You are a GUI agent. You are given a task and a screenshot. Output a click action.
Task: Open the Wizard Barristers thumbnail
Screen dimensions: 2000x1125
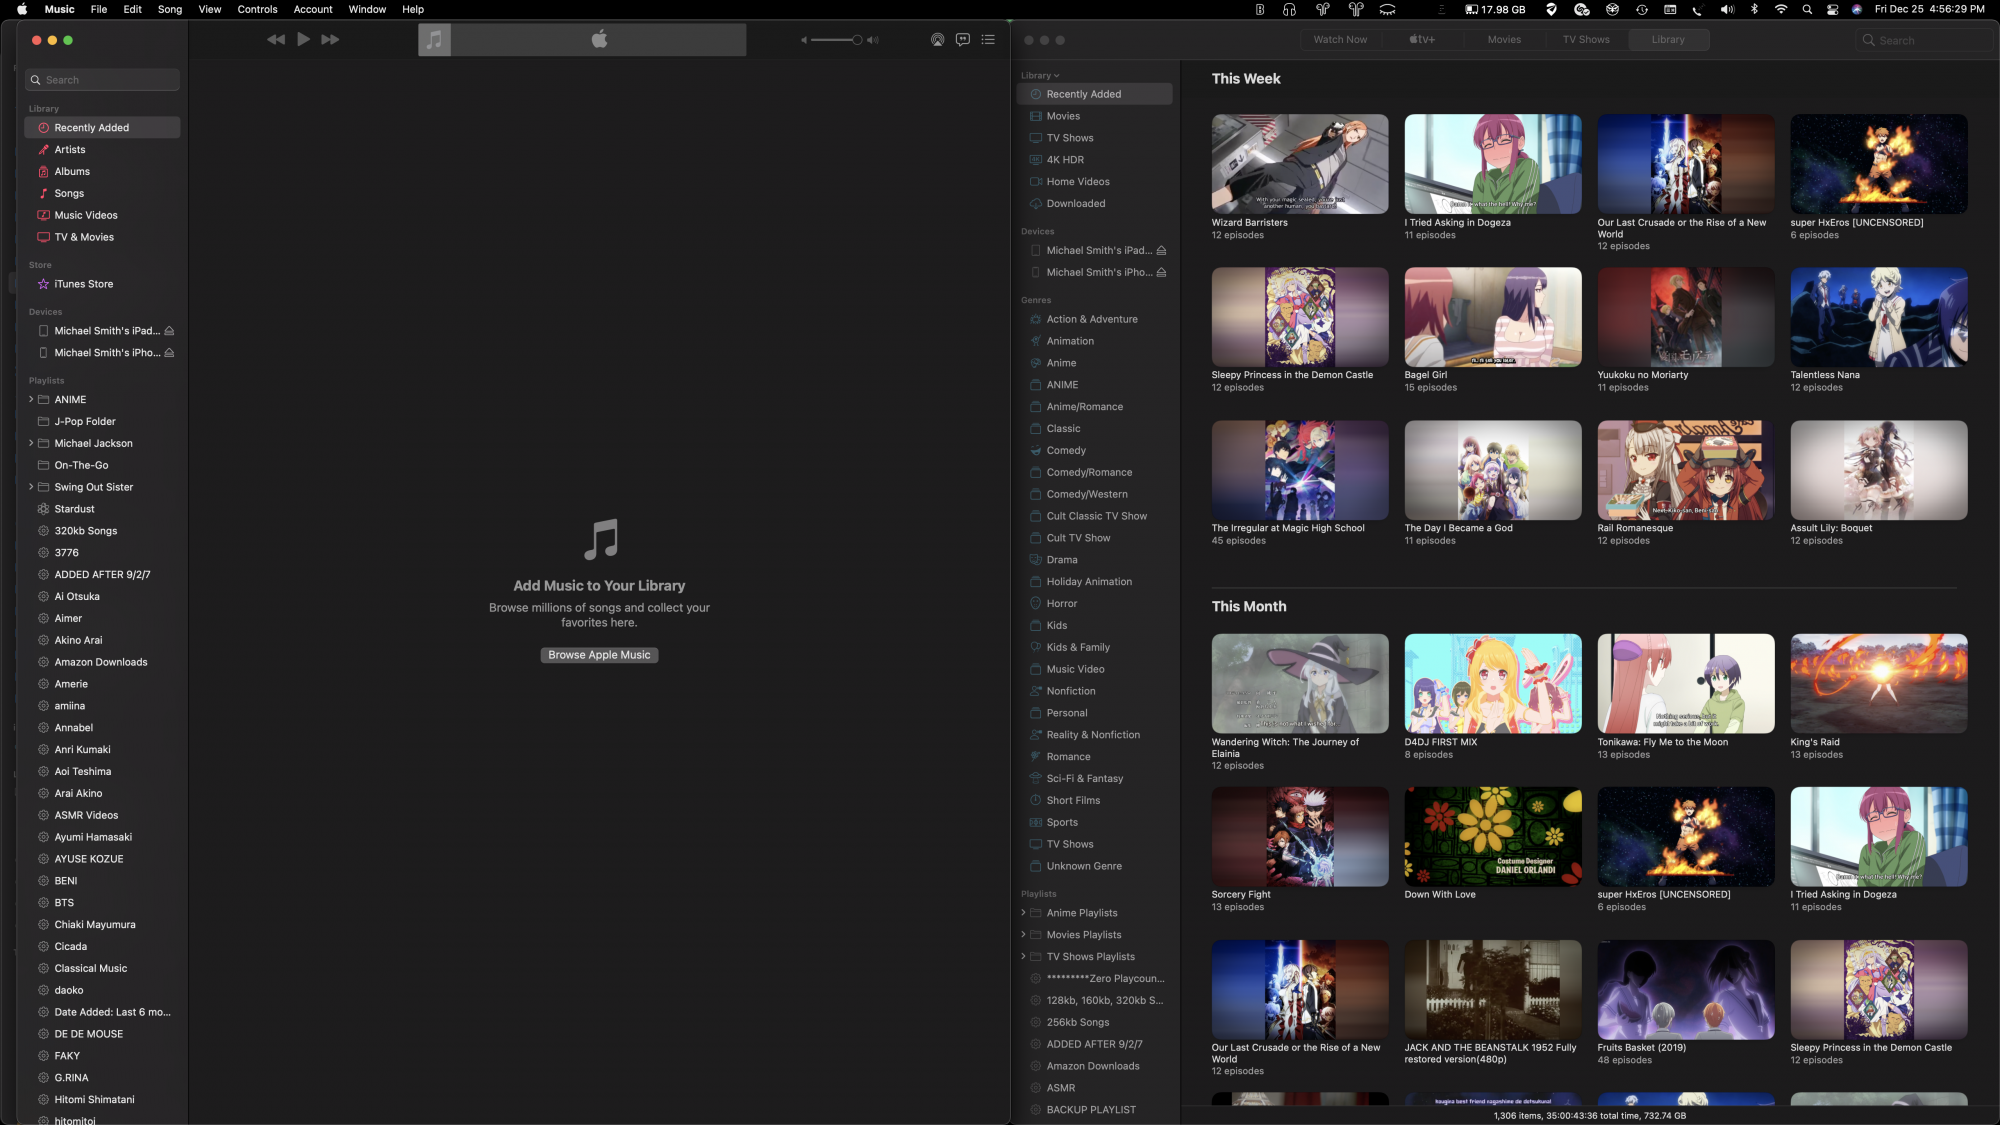coord(1299,164)
